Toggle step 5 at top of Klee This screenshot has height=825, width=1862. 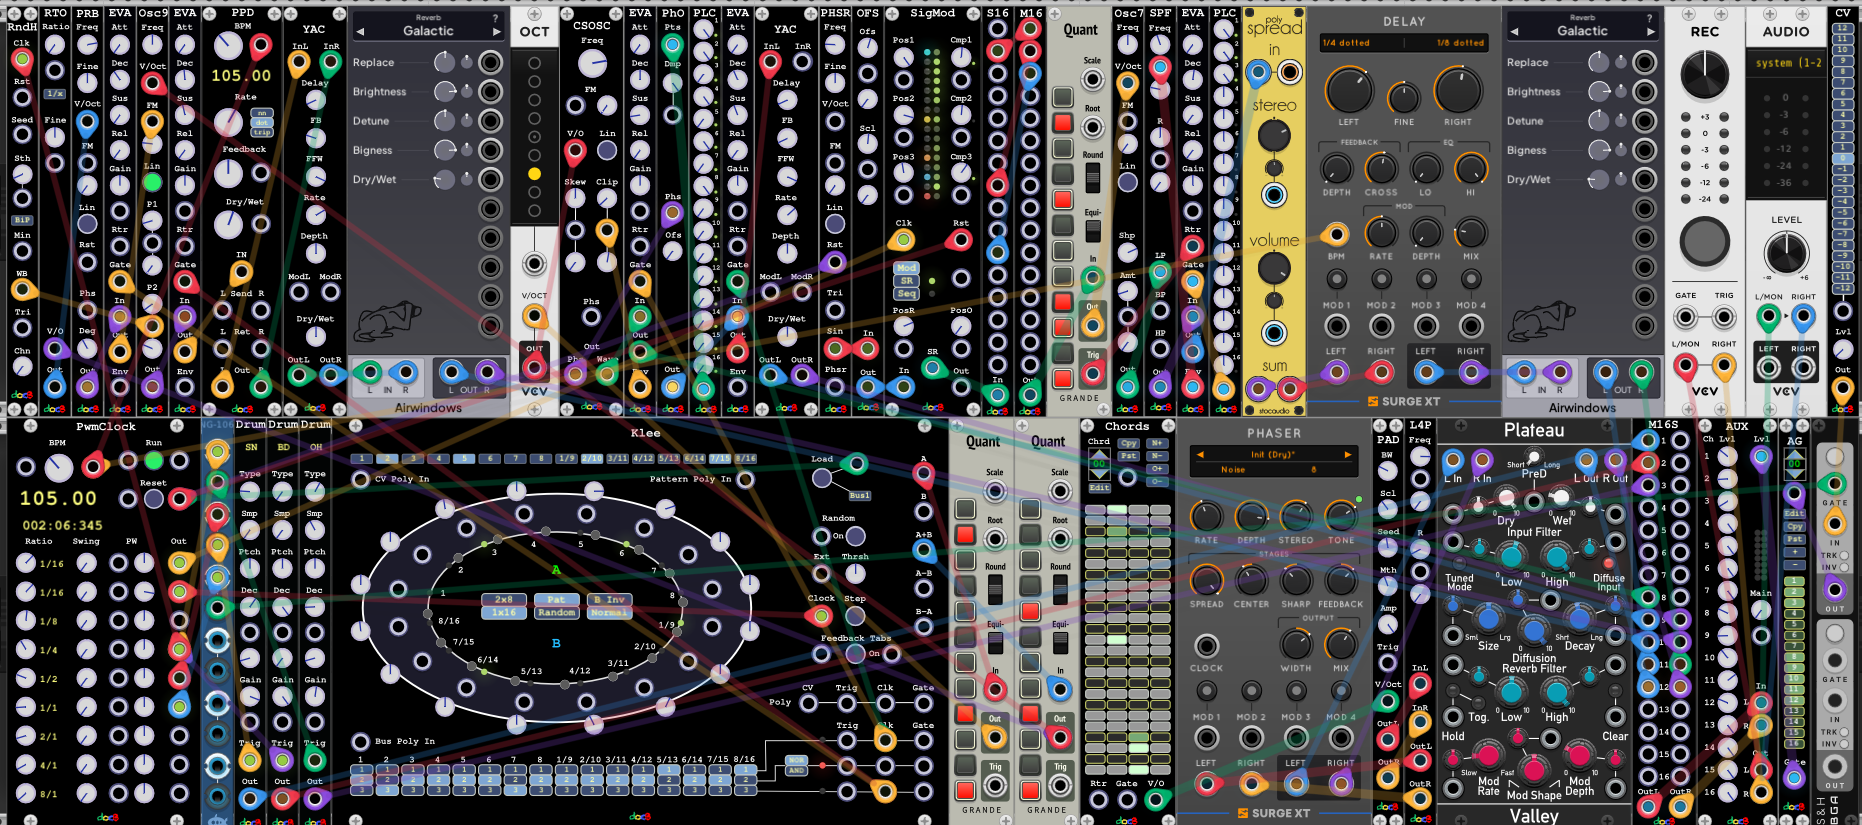[463, 458]
